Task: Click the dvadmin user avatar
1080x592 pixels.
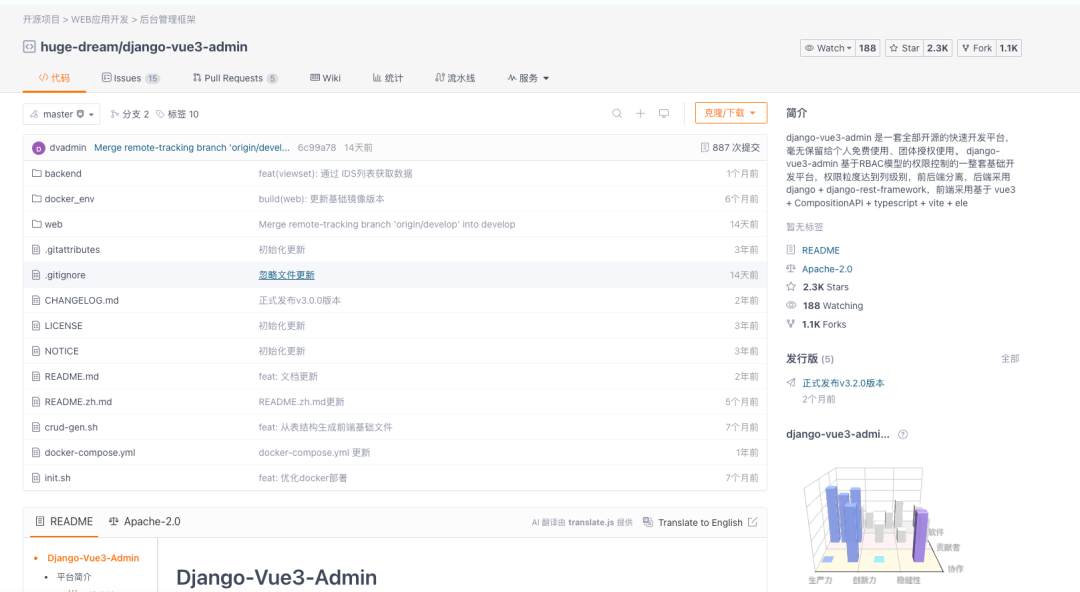Action: tap(39, 147)
